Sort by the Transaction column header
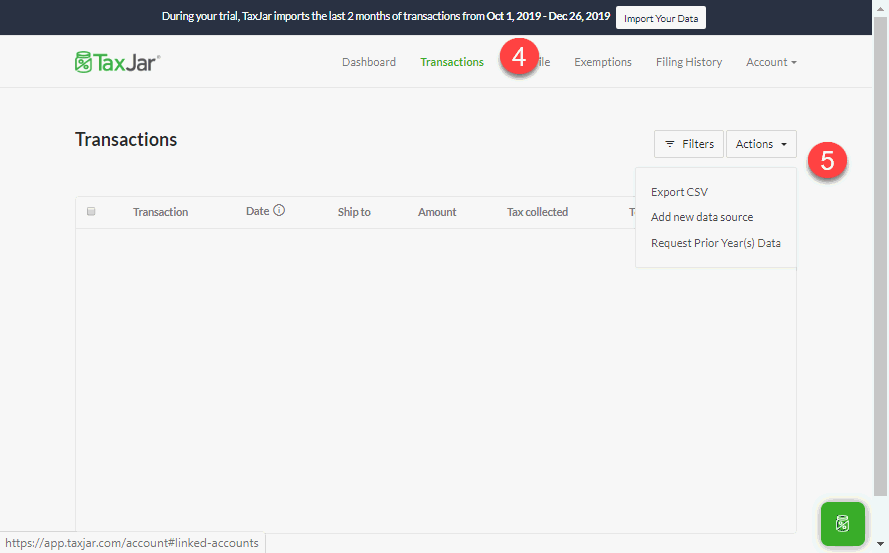Screen dimensions: 889x553 coord(160,212)
